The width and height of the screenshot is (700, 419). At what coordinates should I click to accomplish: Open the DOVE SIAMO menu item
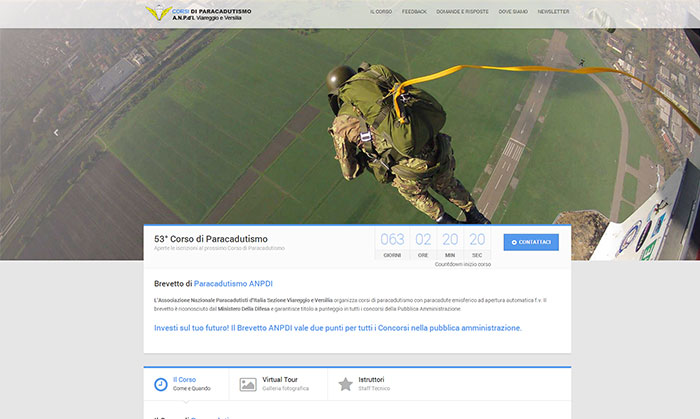point(513,11)
